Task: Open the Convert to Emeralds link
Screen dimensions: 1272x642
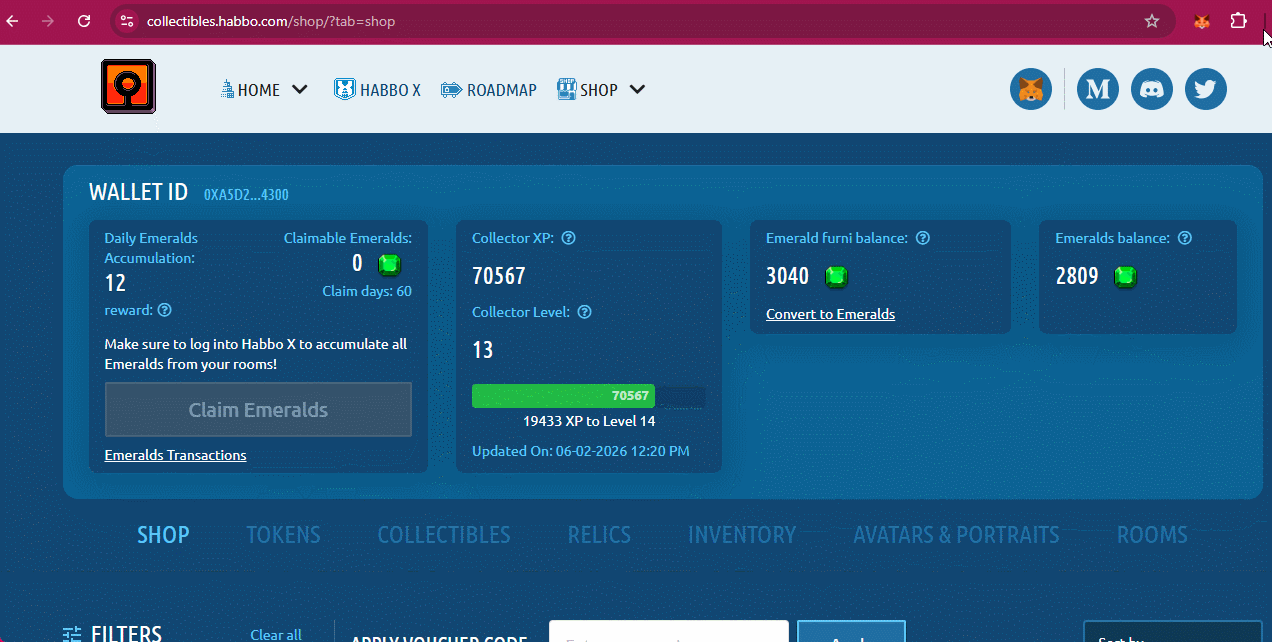Action: 830,314
